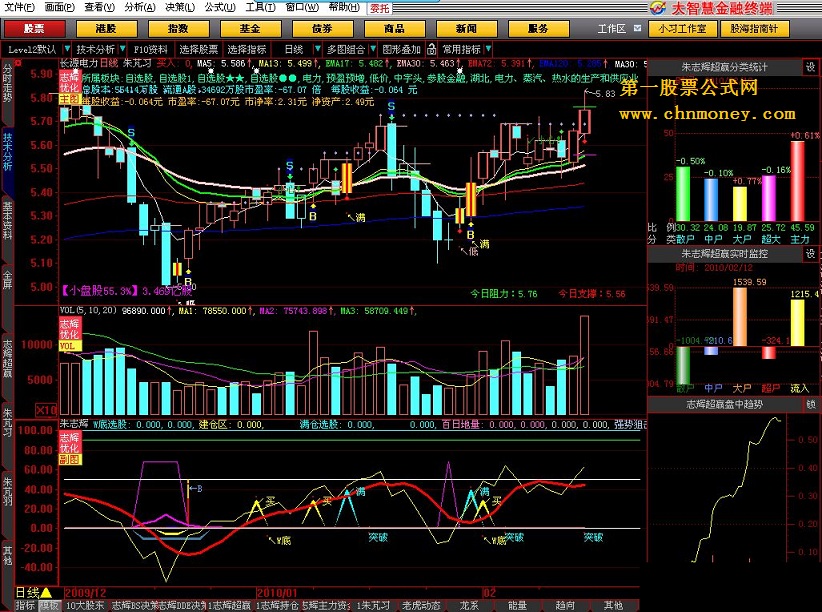Open the 窗口(W) menu
Screen dimensions: 822x612
(302, 7)
